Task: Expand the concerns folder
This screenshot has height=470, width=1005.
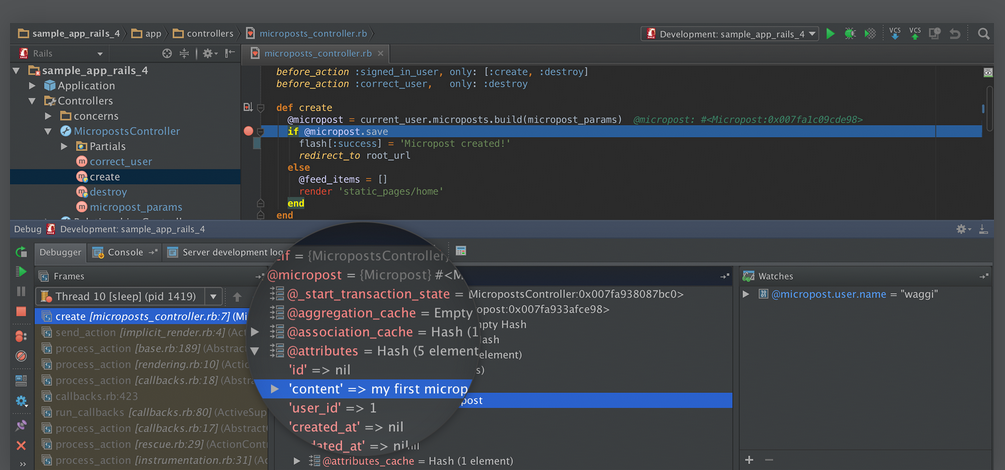Action: (48, 116)
